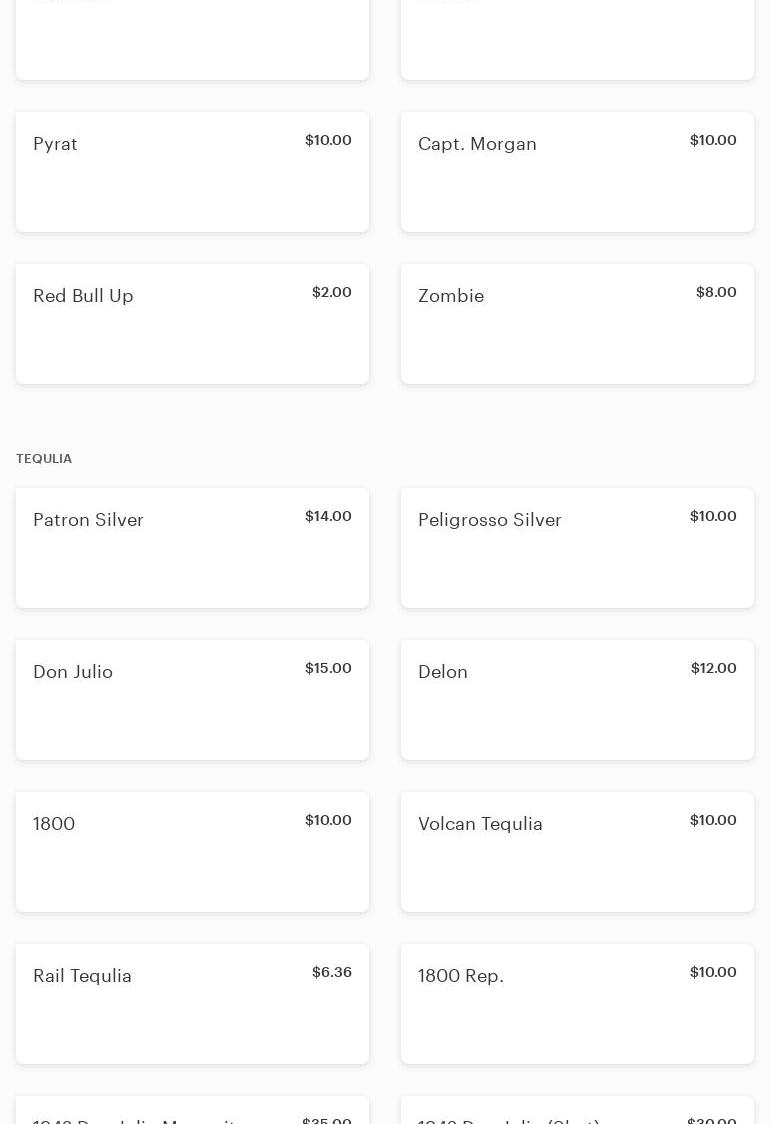This screenshot has height=1124, width=770.
Task: Open the Volcan Tequlia item card
Action: click(577, 852)
